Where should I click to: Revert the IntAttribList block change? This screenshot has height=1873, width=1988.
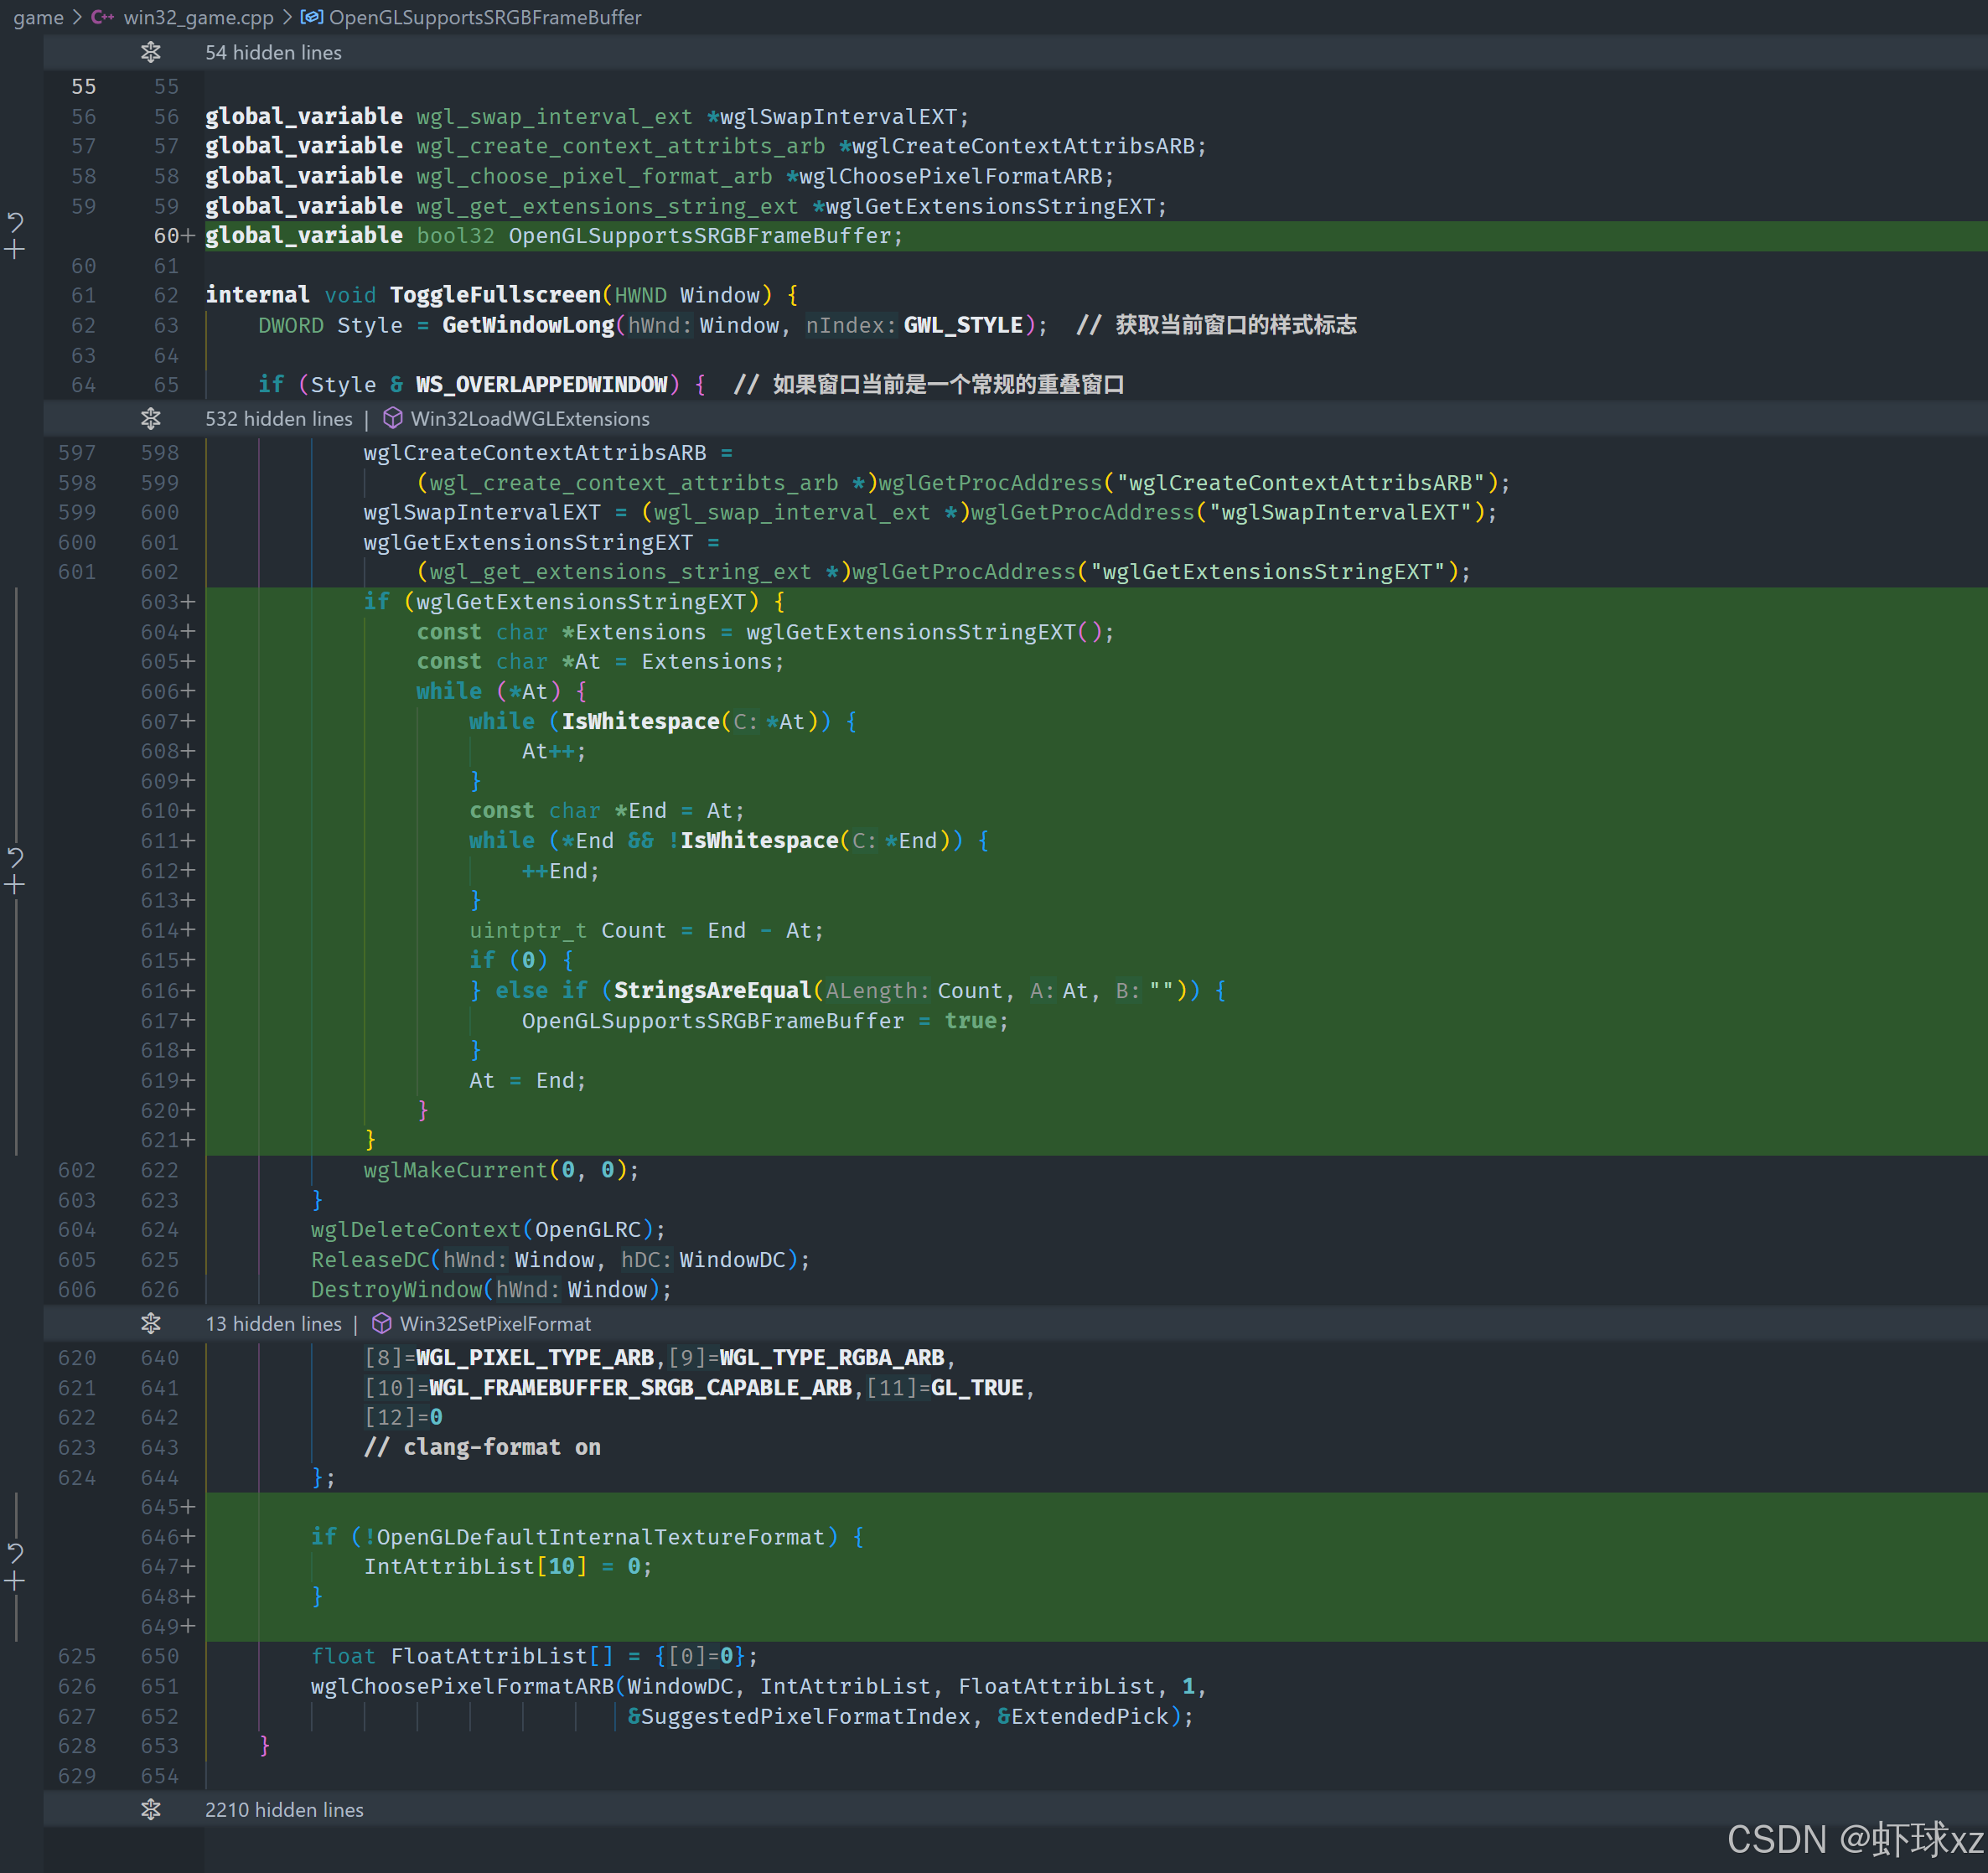[x=15, y=1552]
